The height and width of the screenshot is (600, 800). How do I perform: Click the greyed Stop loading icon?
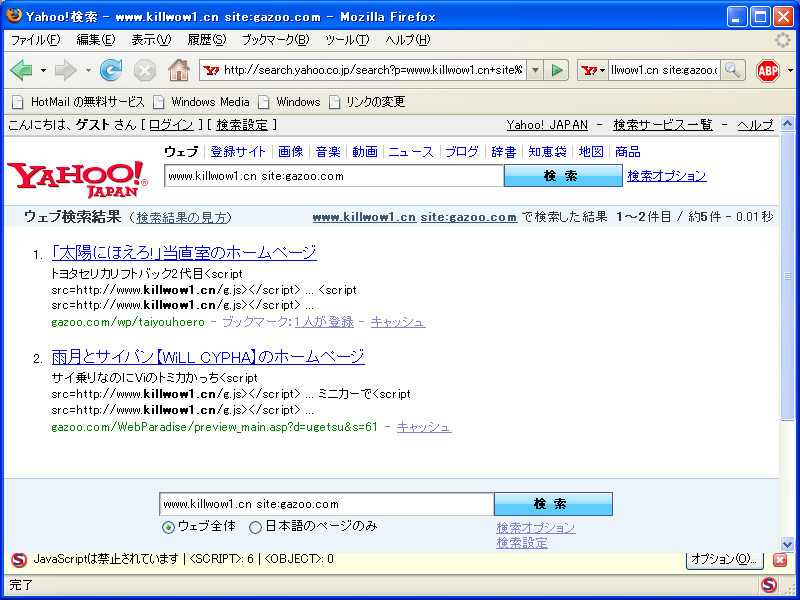(x=145, y=70)
